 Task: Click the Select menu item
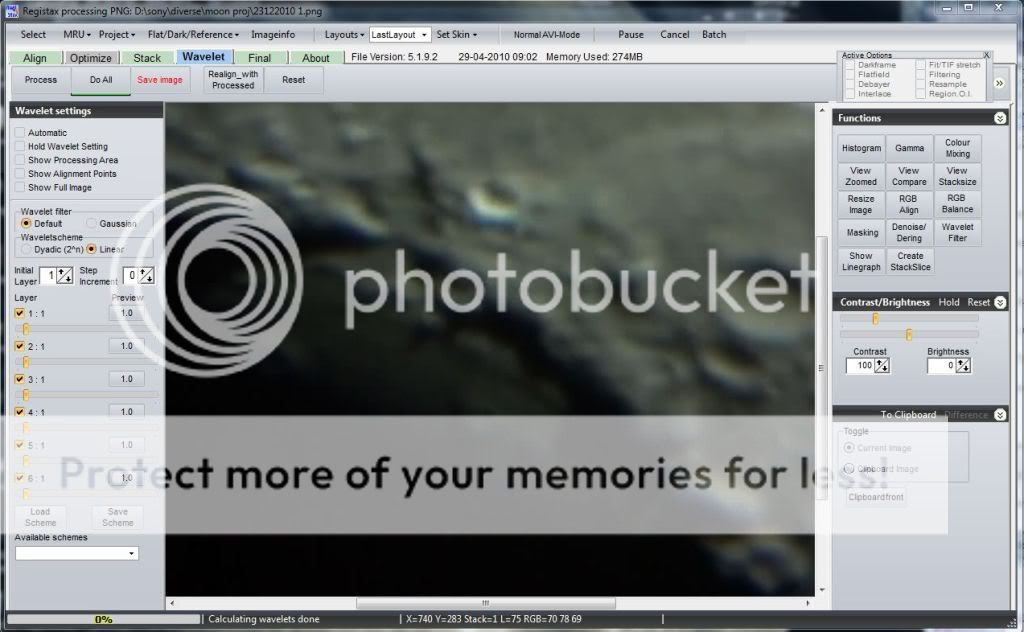click(x=33, y=35)
